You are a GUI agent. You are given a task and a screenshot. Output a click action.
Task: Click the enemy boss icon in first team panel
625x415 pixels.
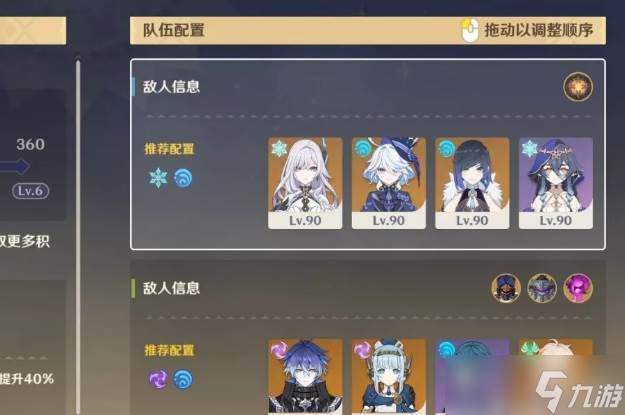578,87
